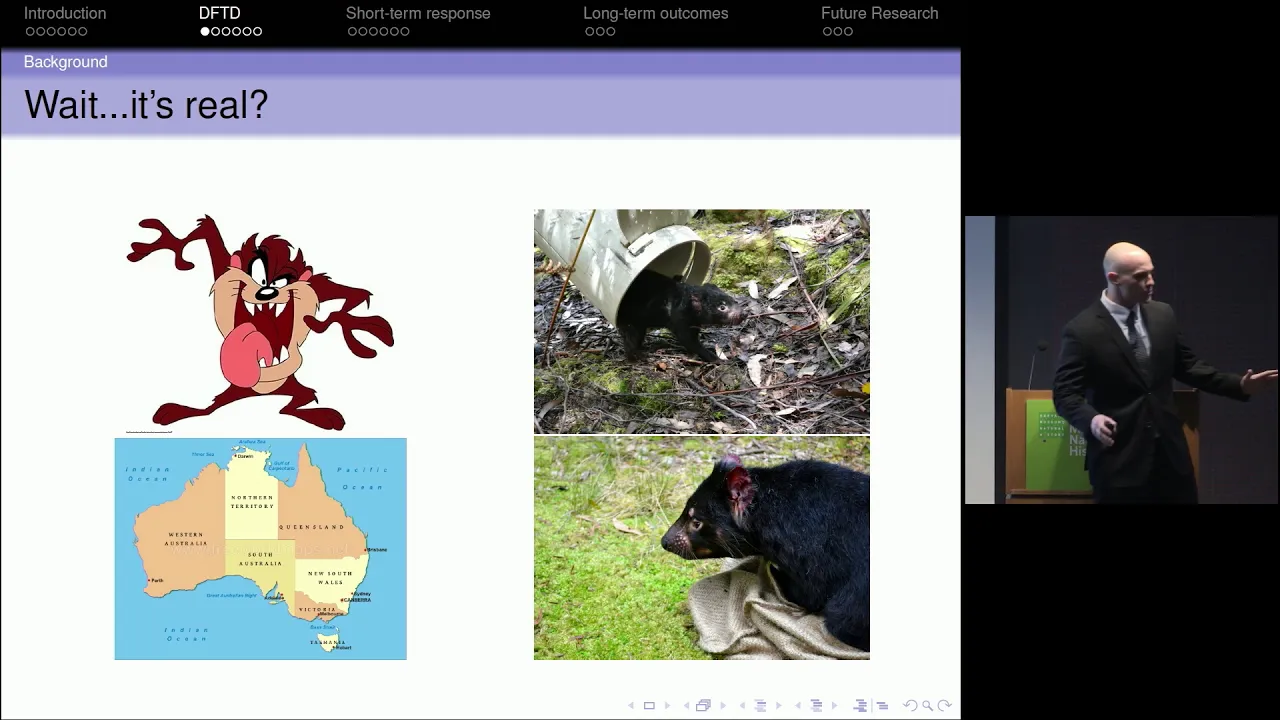
Task: Click the NEW SOUTH WALES label on the map
Action: coord(330,577)
